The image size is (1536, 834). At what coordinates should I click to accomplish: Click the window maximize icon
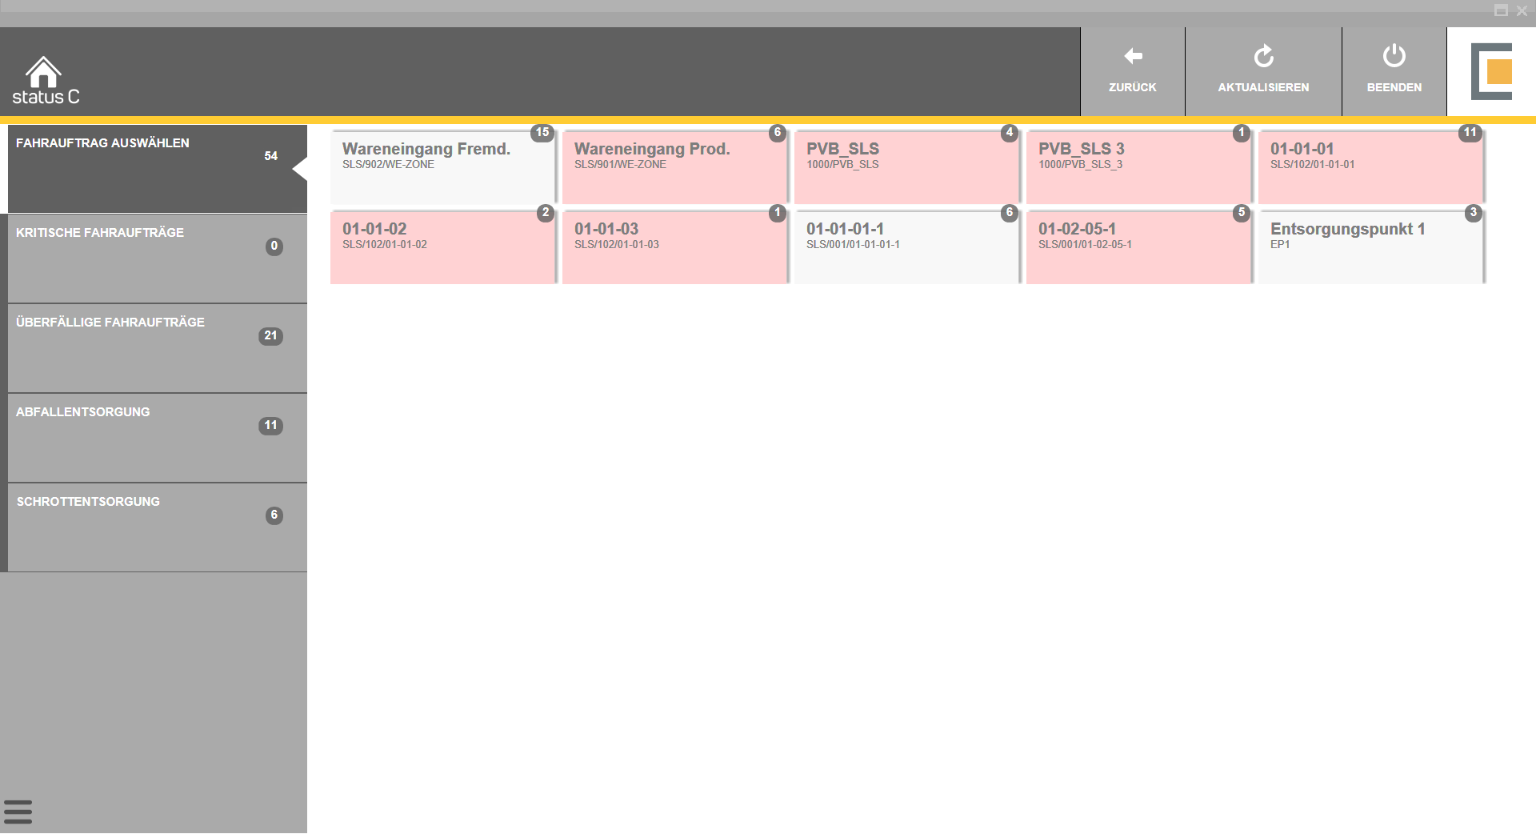coord(1501,11)
